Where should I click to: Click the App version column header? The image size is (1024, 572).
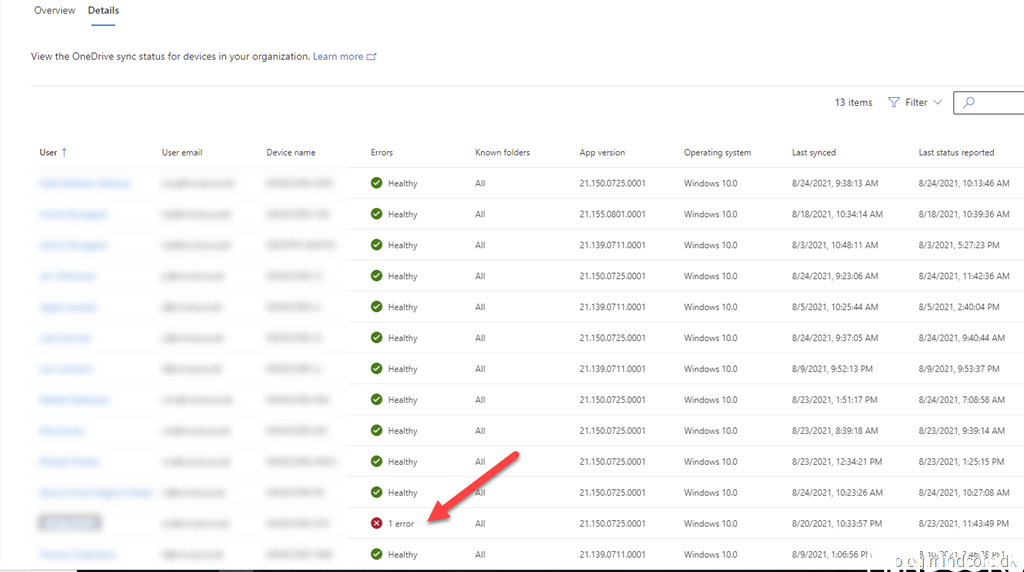[602, 152]
